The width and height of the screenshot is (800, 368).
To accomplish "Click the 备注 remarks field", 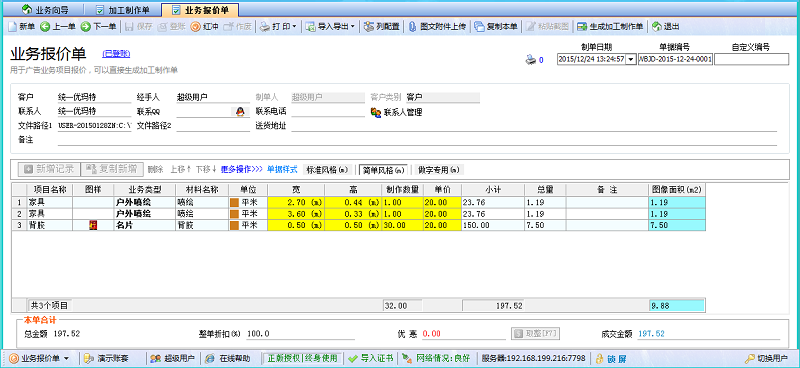I will click(417, 140).
